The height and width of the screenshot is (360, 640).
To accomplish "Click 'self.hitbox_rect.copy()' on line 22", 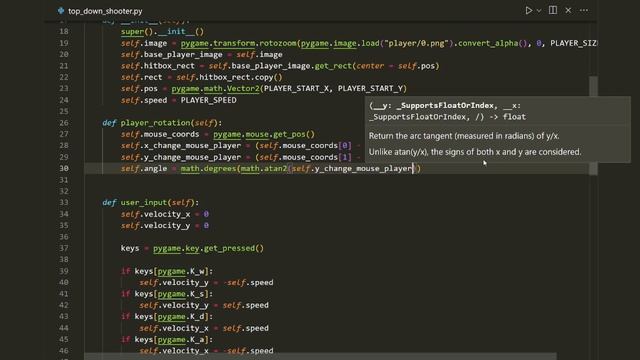I will pos(229,77).
